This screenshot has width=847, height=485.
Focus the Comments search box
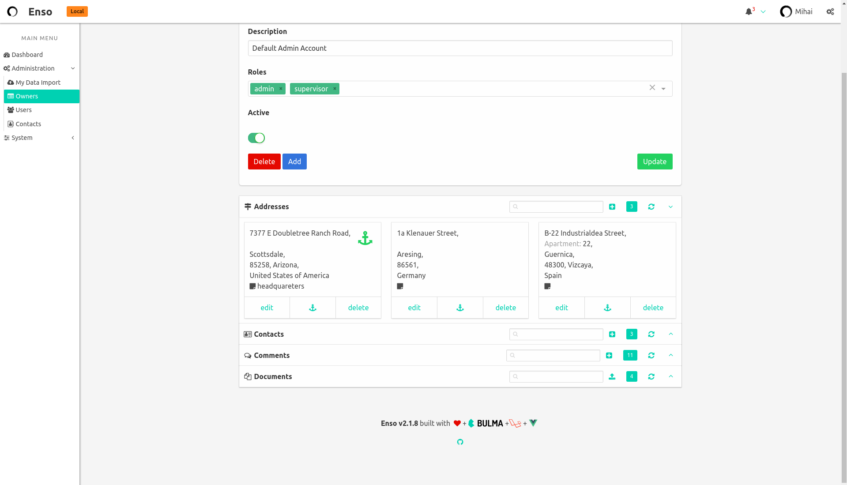(x=553, y=355)
